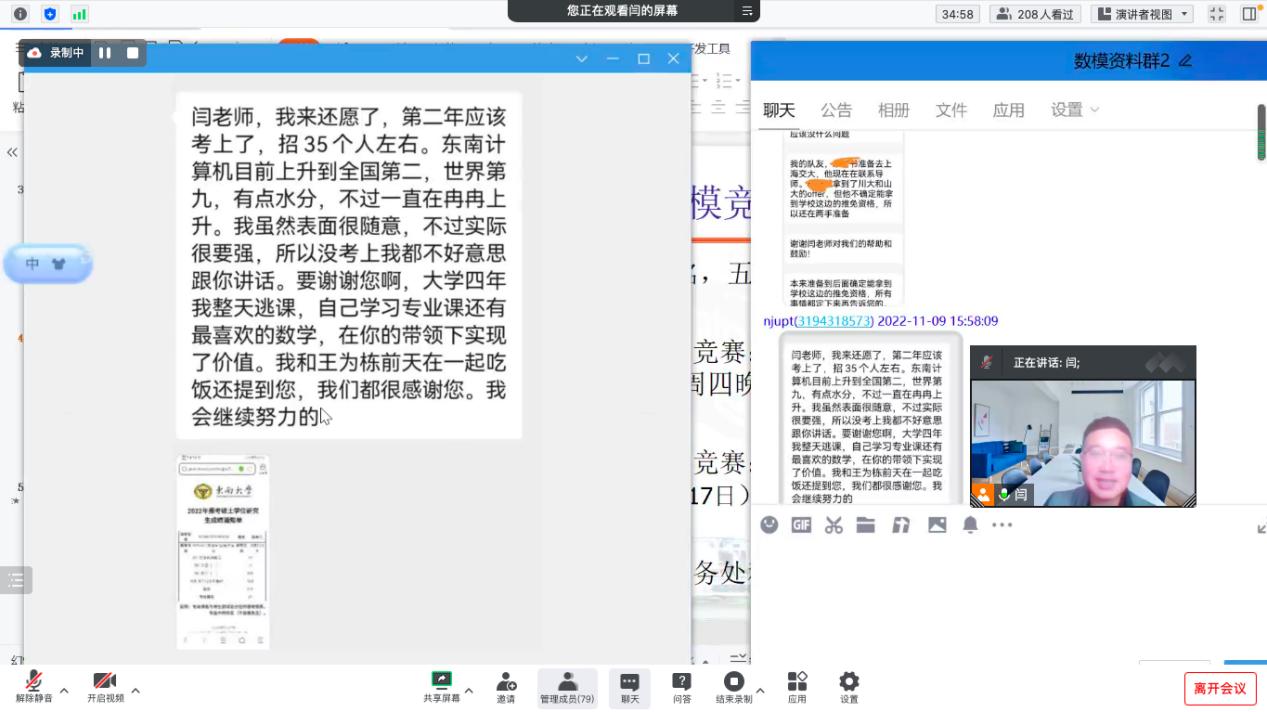1267x712 pixels.
Task: Select the scissors screenshot tool
Action: [x=834, y=525]
